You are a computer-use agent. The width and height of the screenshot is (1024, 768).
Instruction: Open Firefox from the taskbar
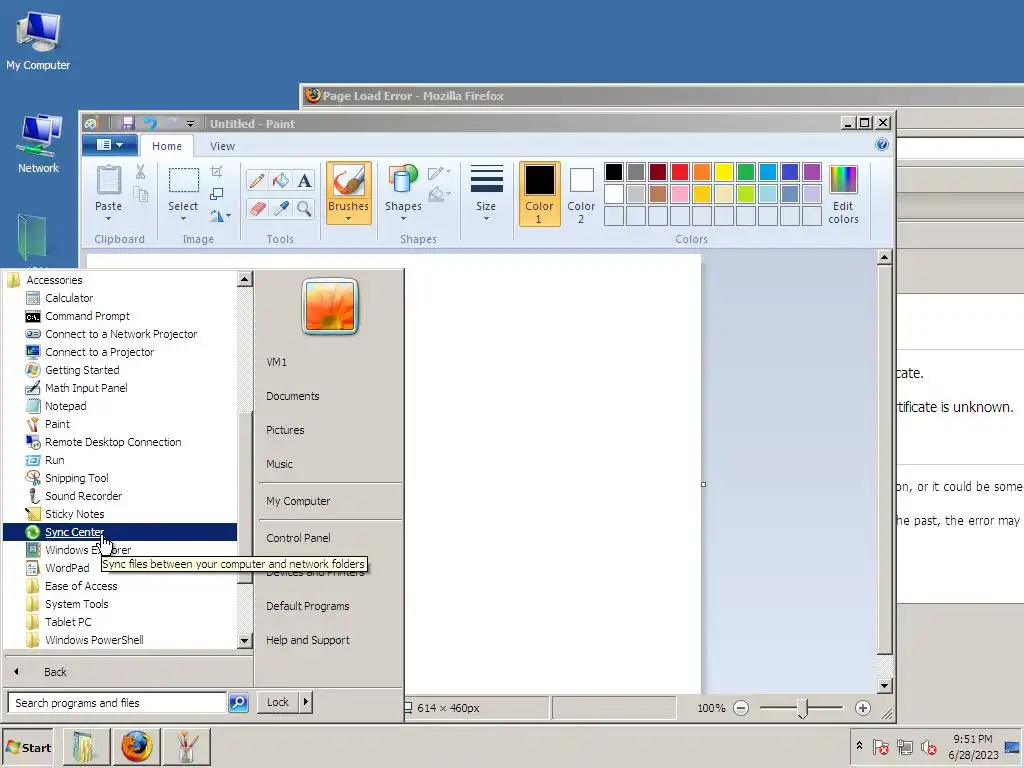click(137, 747)
